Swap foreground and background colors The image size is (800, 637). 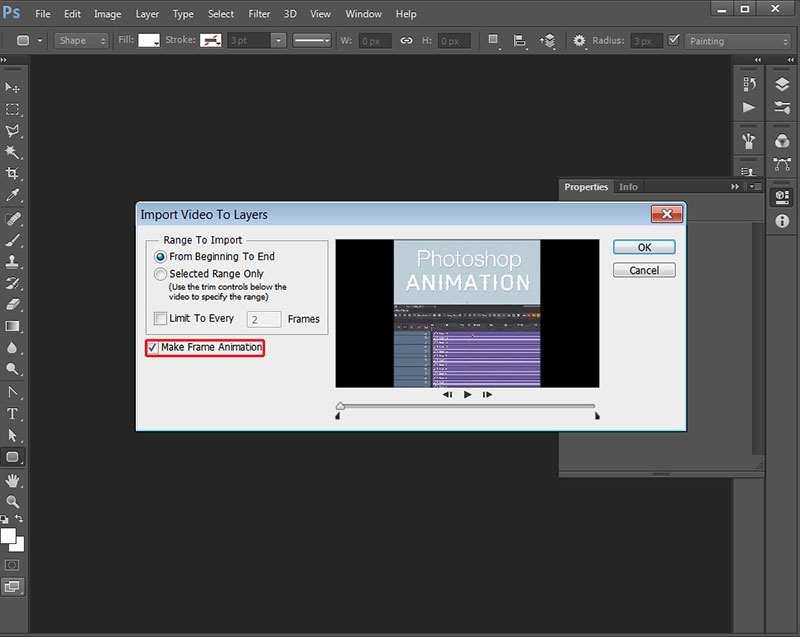(x=19, y=518)
